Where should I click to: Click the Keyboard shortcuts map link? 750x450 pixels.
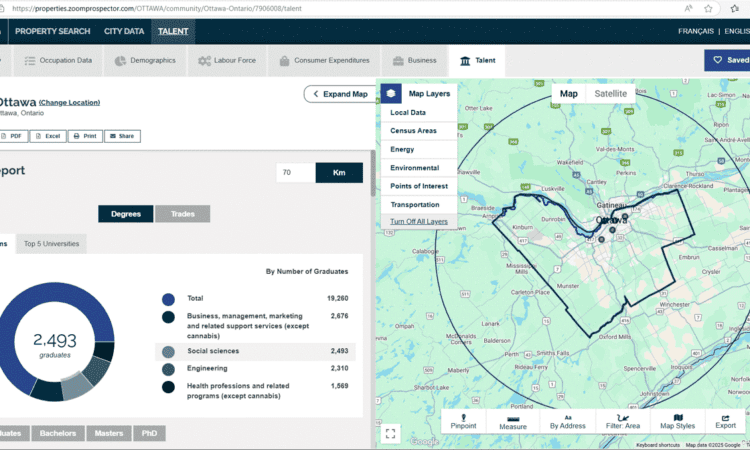(x=658, y=445)
